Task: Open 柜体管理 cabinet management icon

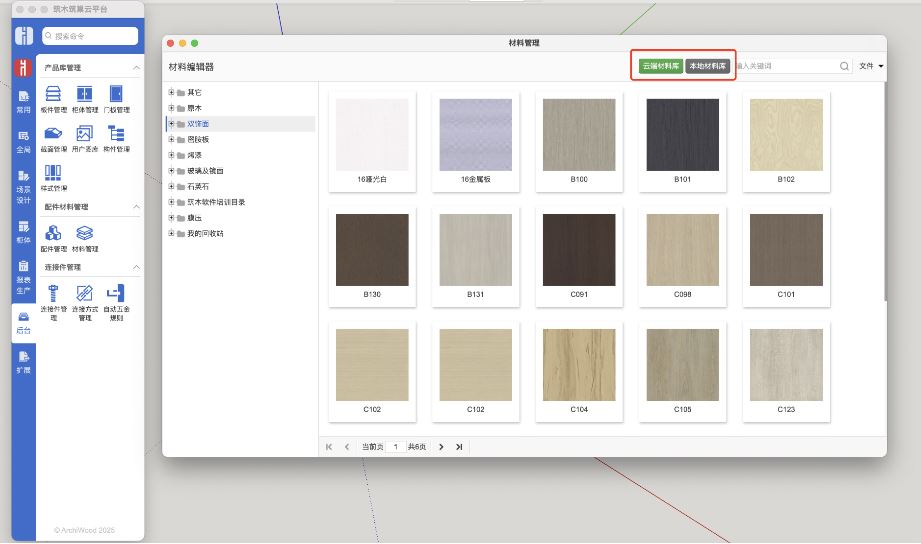Action: (x=85, y=94)
